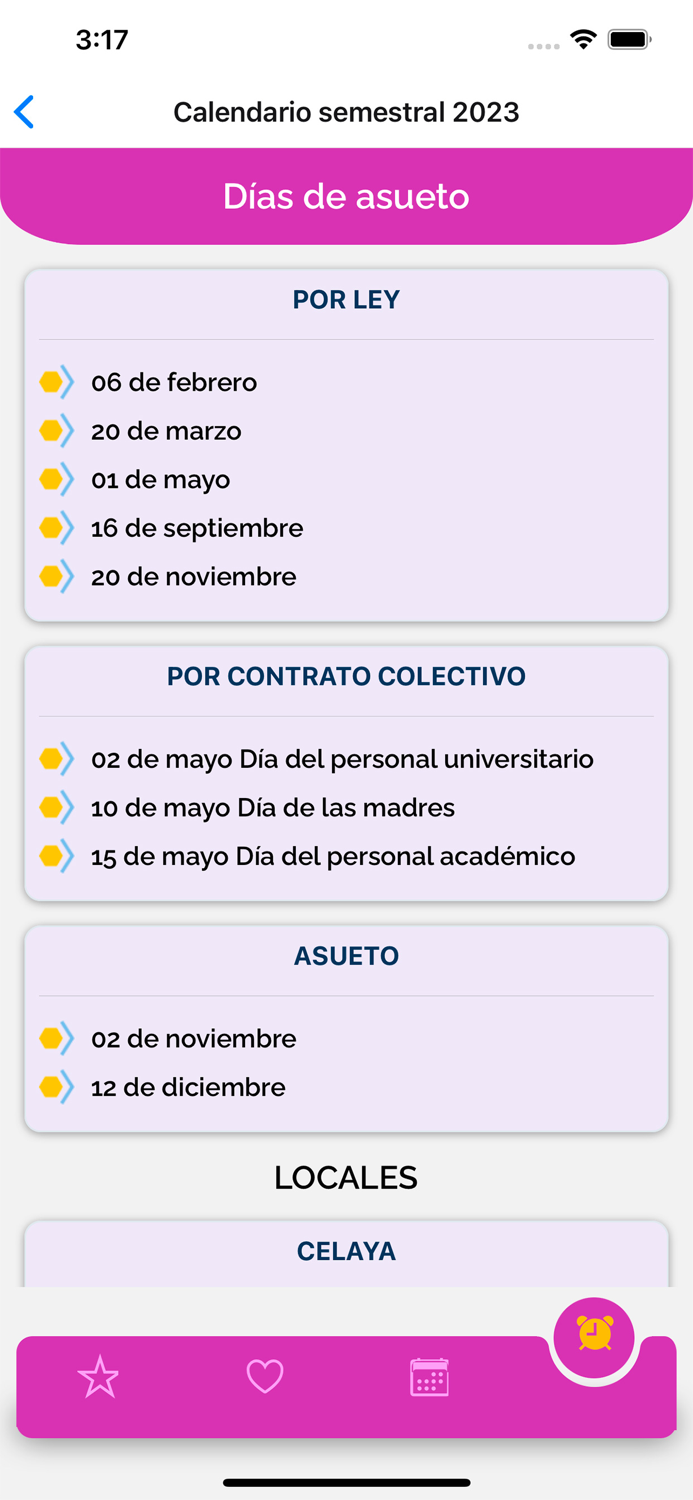
Task: Open the calendar icon in bottom bar
Action: coord(428,1377)
